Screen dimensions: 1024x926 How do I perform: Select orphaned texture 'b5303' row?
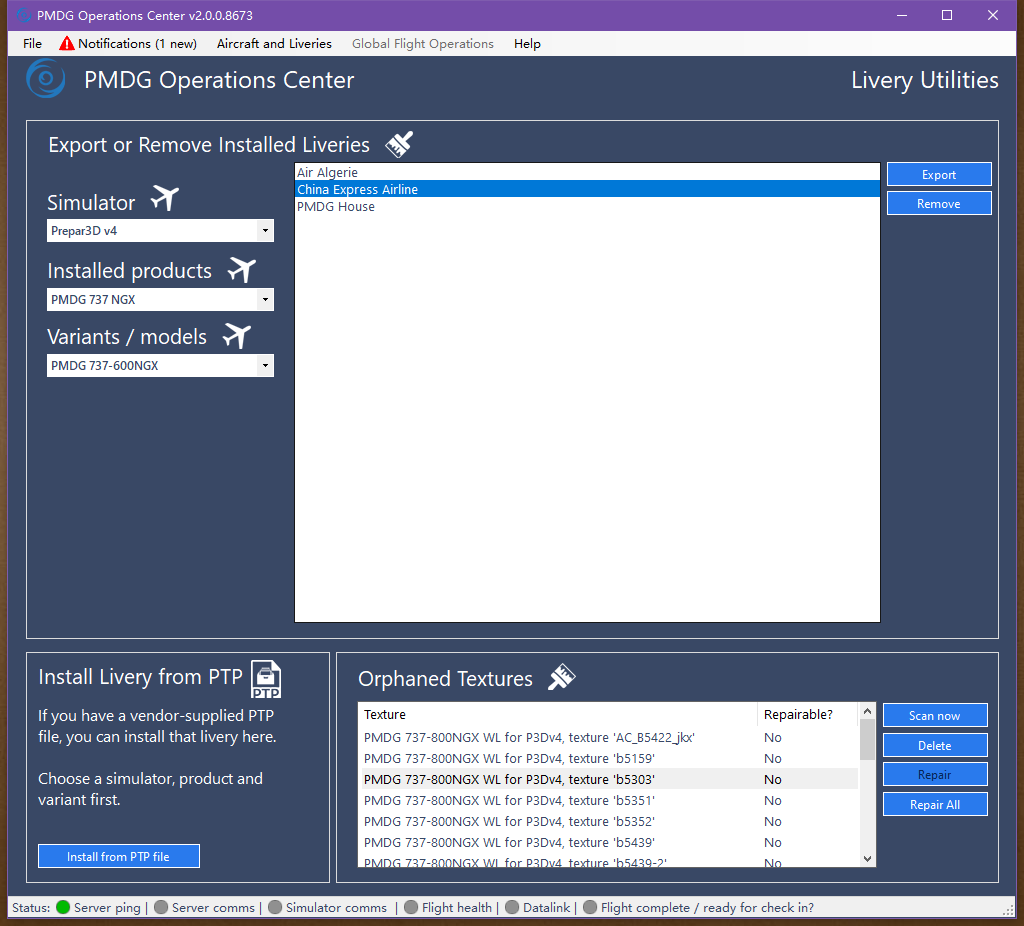click(x=609, y=779)
